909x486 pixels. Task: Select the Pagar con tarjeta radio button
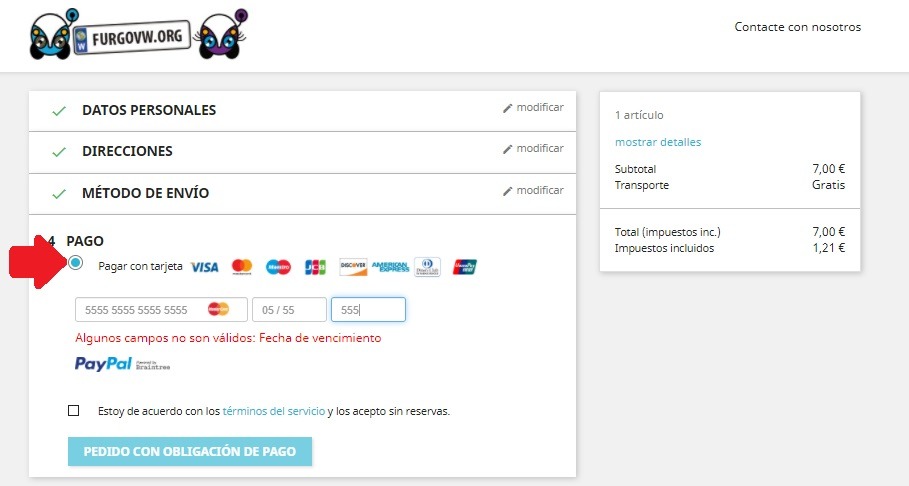click(75, 263)
